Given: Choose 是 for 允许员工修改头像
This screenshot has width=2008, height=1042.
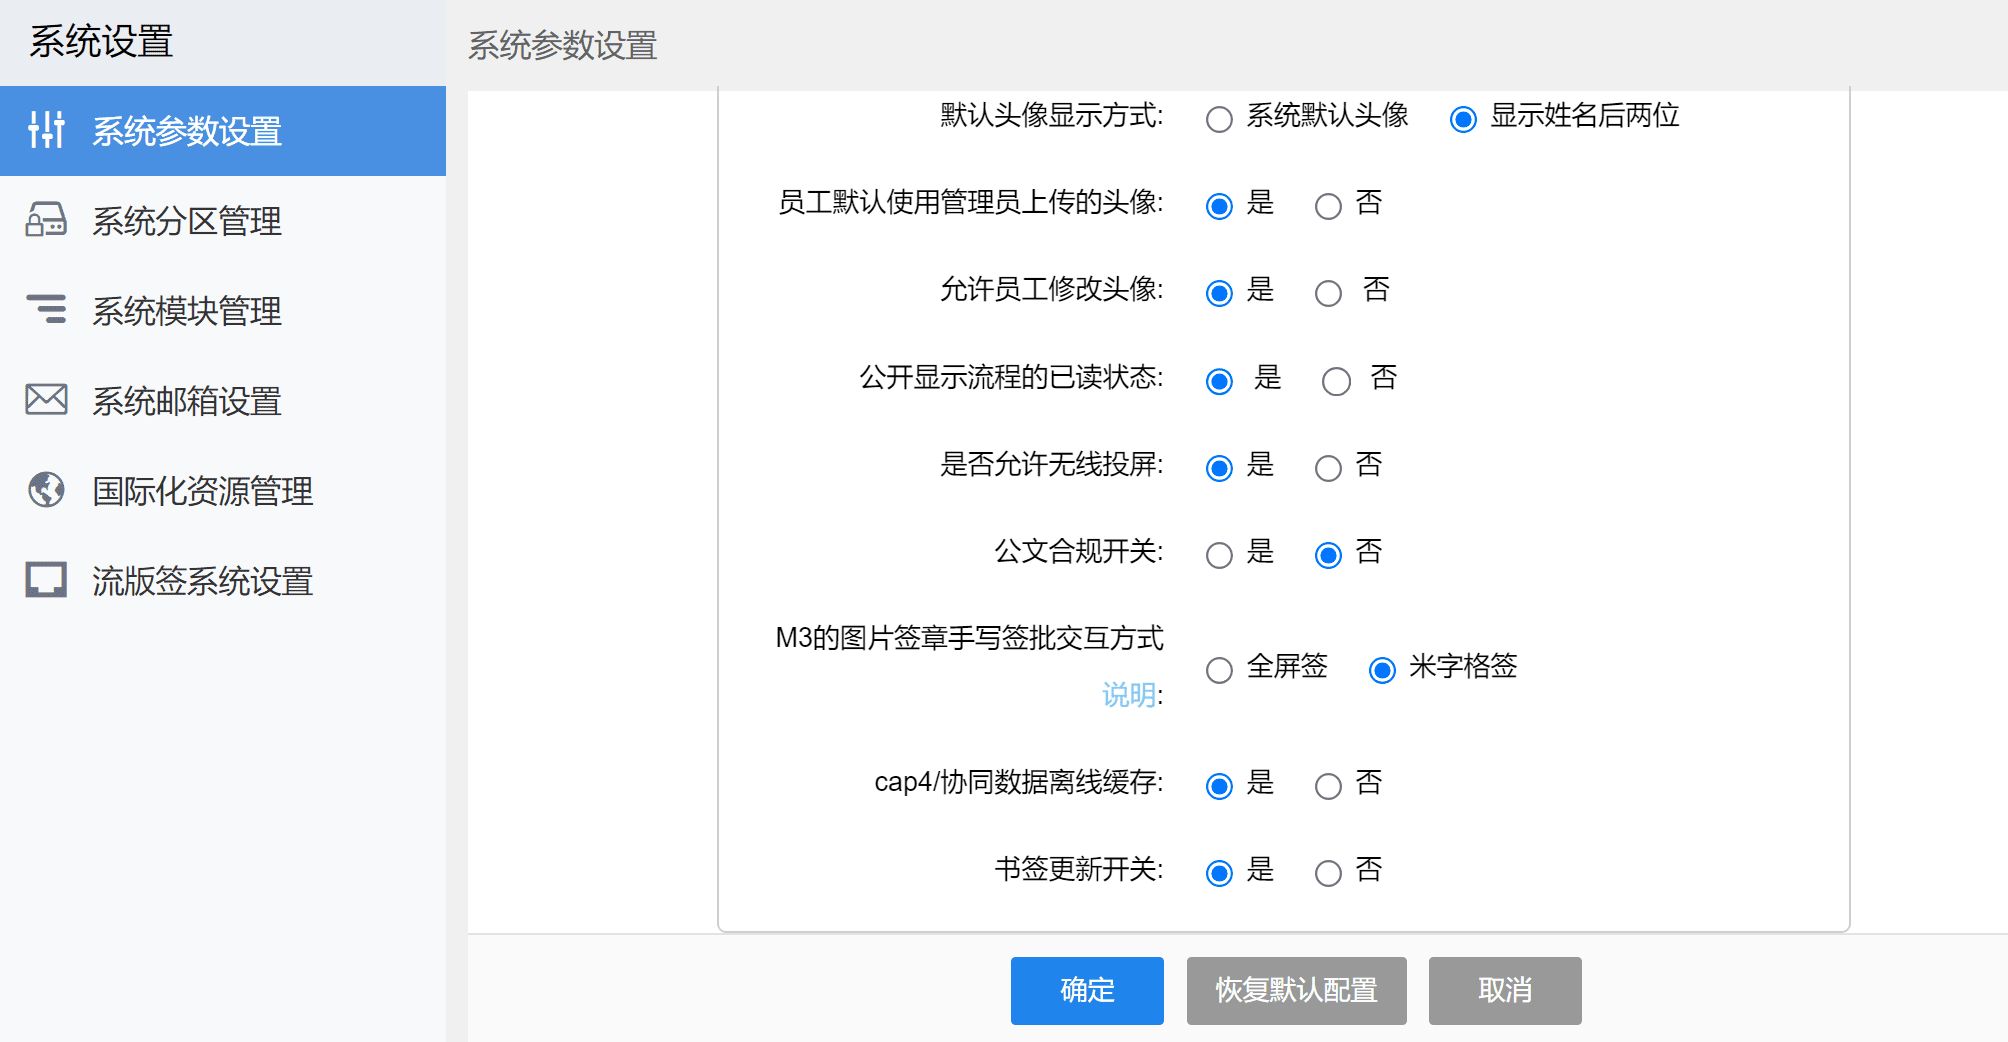Looking at the screenshot, I should [x=1219, y=293].
